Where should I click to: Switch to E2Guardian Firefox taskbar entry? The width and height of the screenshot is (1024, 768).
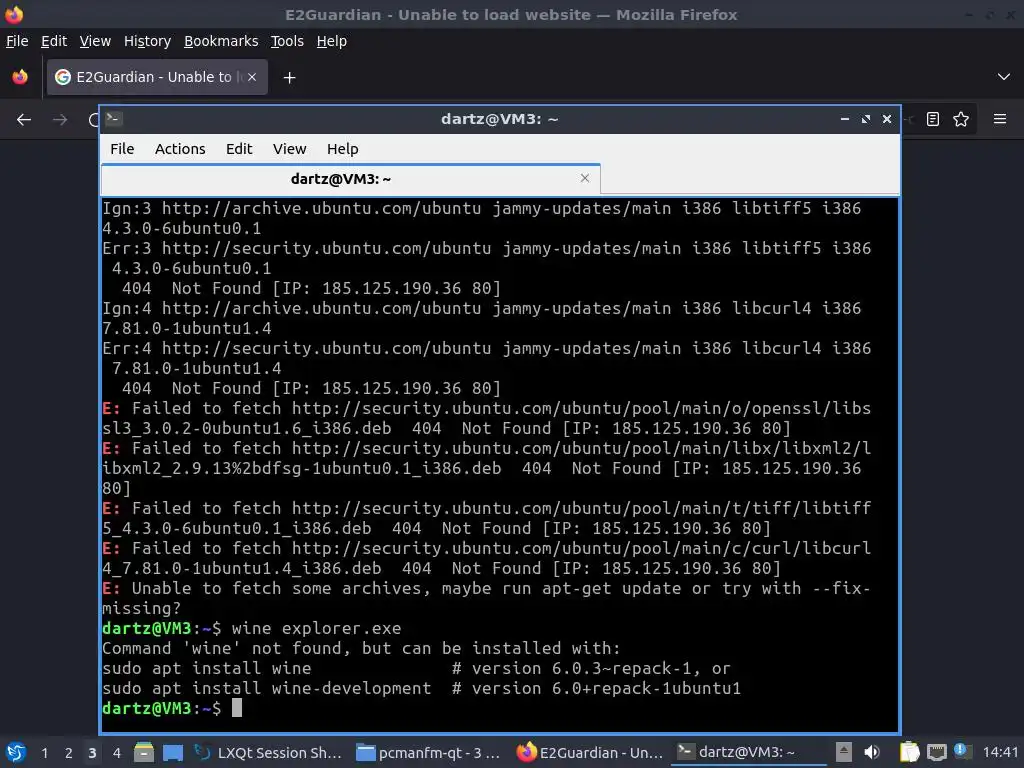point(590,752)
